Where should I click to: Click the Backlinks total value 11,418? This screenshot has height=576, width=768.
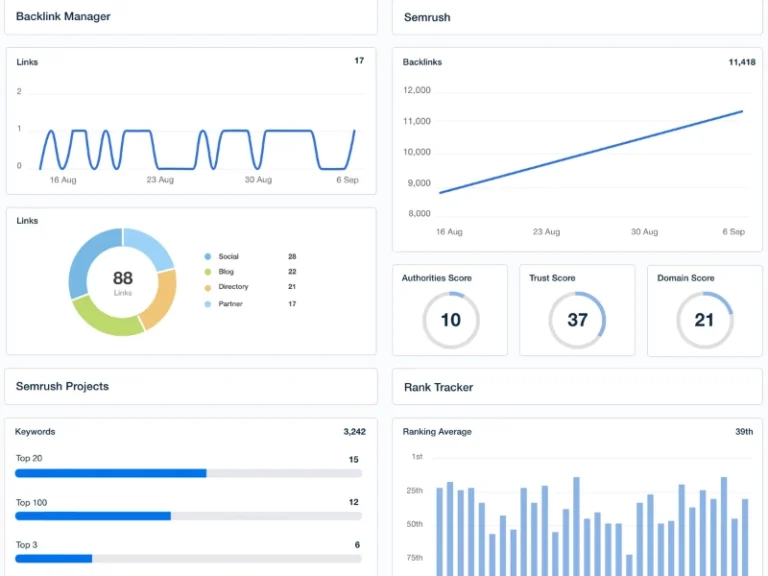click(741, 62)
